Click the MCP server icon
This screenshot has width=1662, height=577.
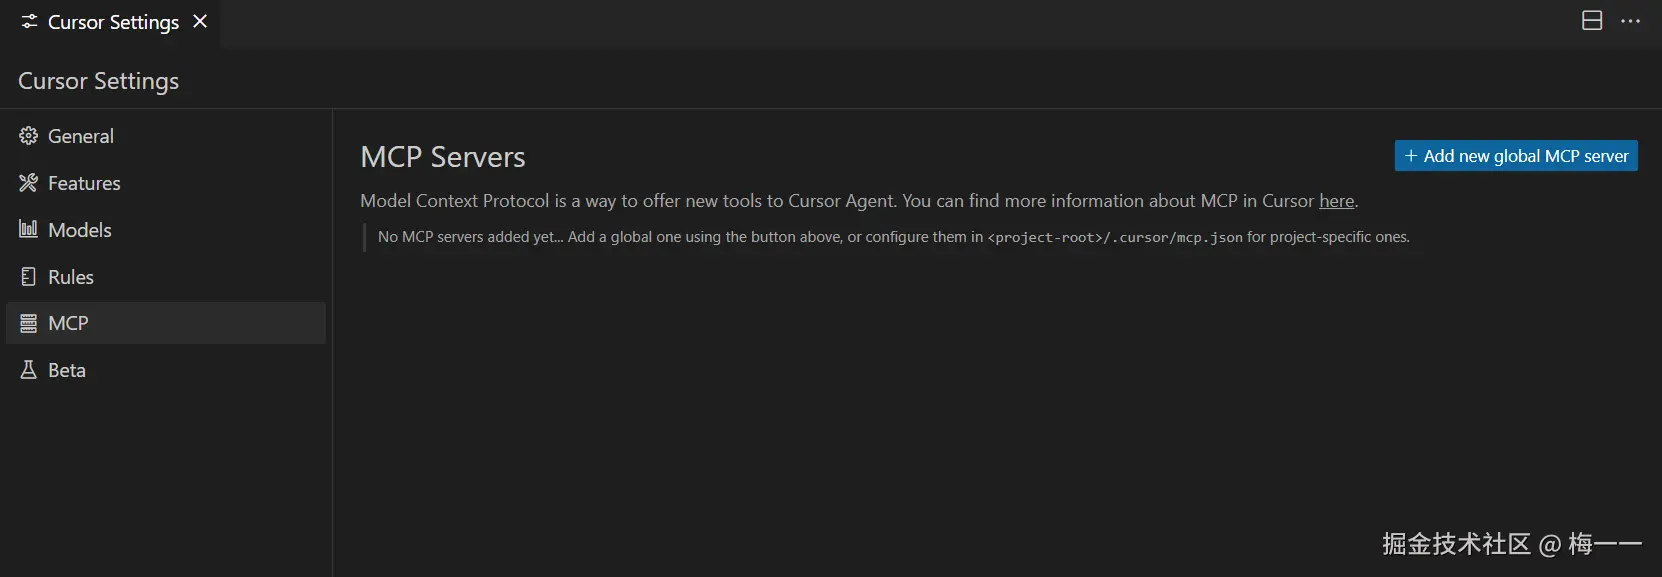29,323
